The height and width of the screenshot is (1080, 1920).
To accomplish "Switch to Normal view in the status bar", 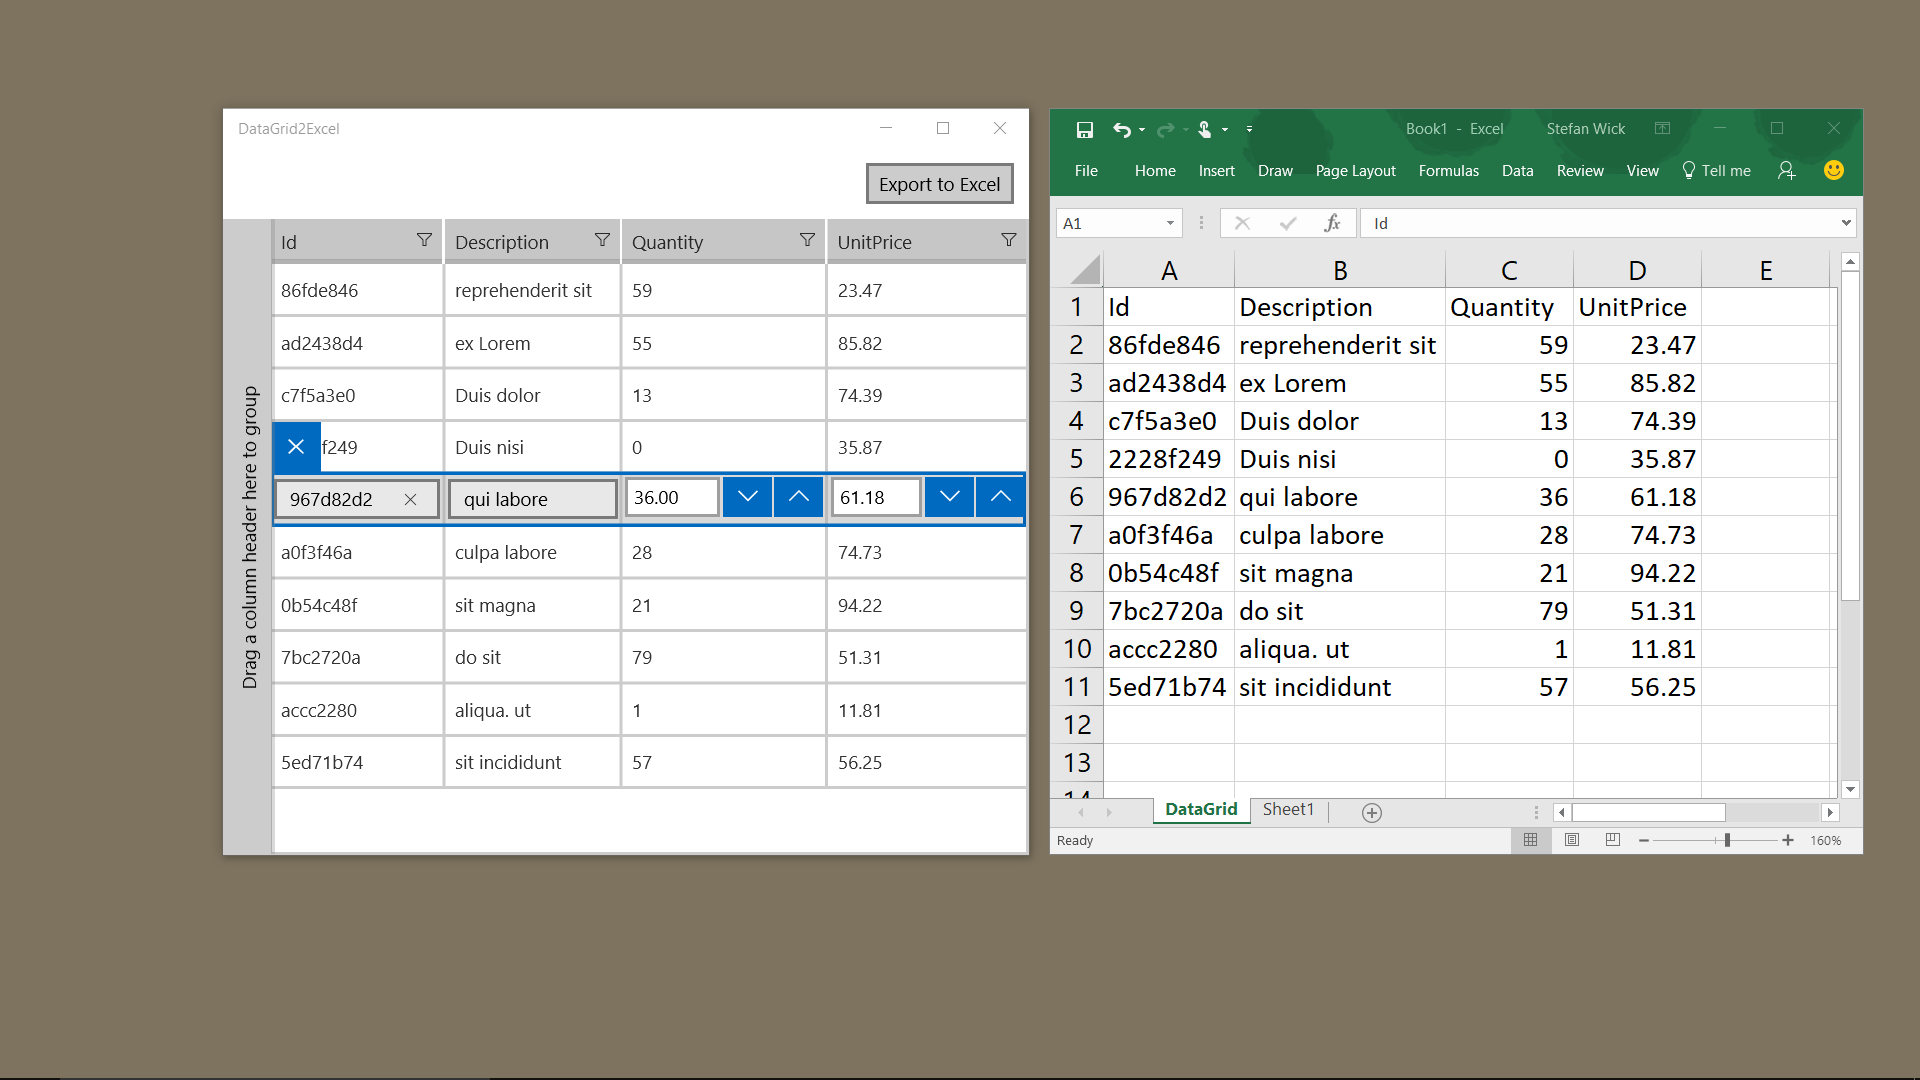I will coord(1530,840).
